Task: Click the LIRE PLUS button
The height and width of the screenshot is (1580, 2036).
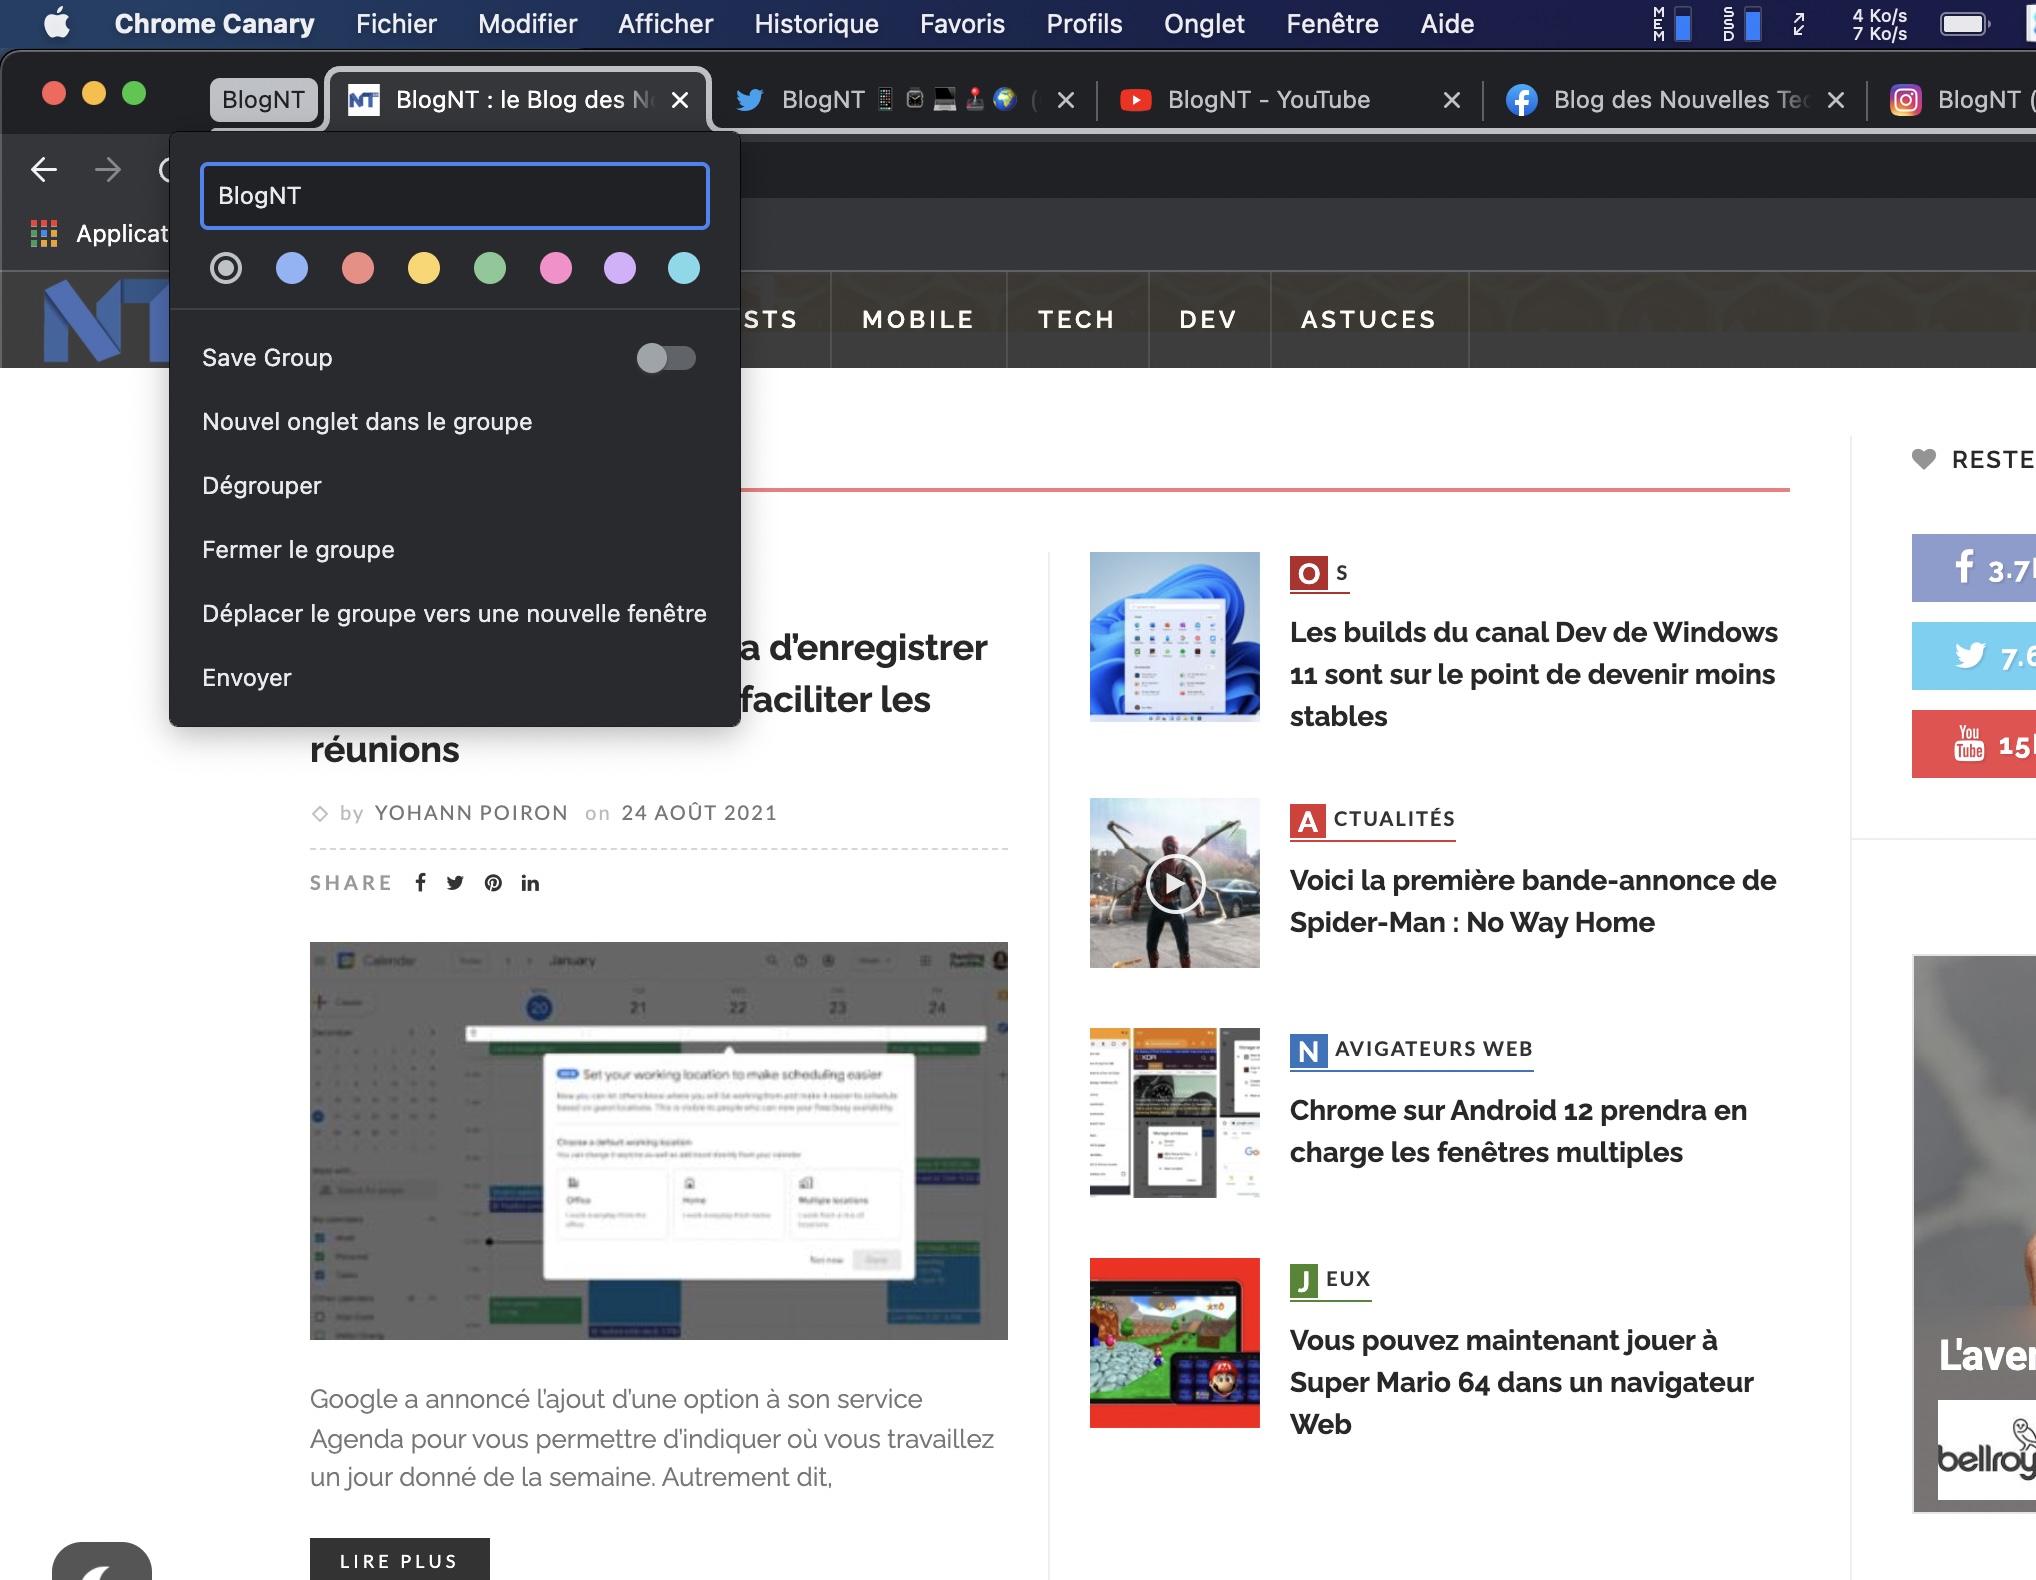Action: (x=399, y=1560)
